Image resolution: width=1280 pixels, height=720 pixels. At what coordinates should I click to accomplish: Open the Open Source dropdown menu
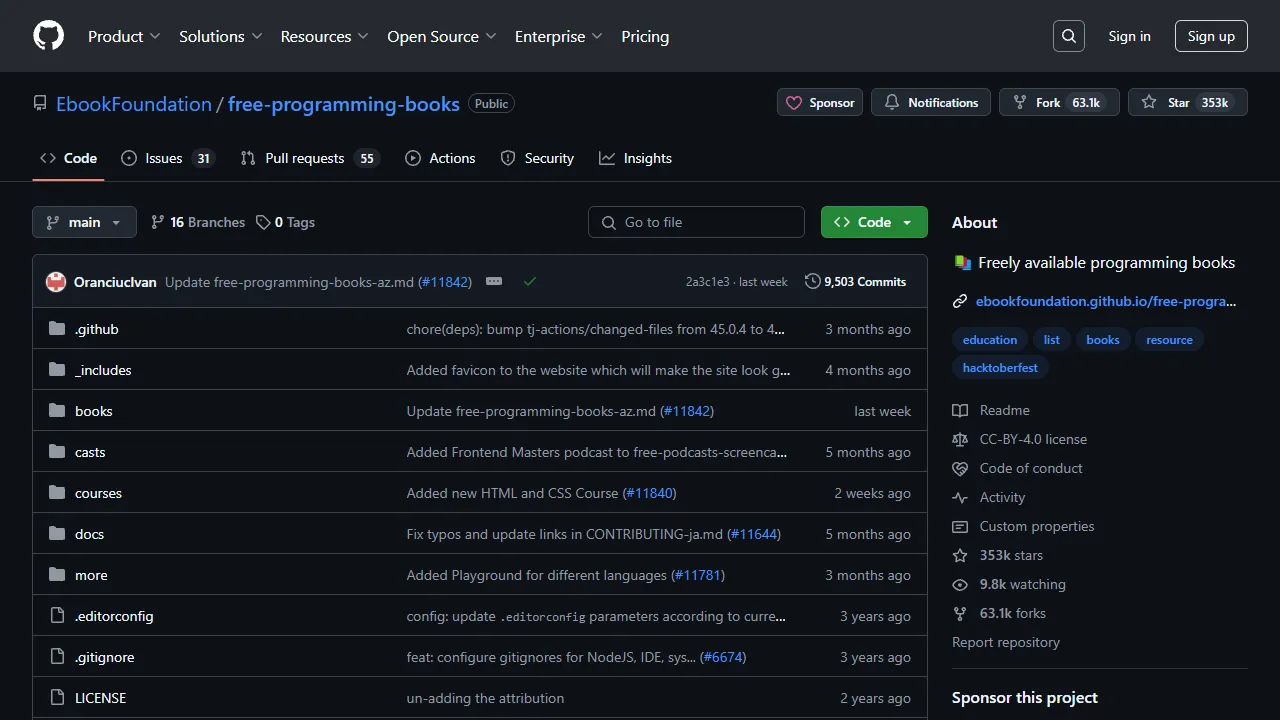pyautogui.click(x=442, y=36)
